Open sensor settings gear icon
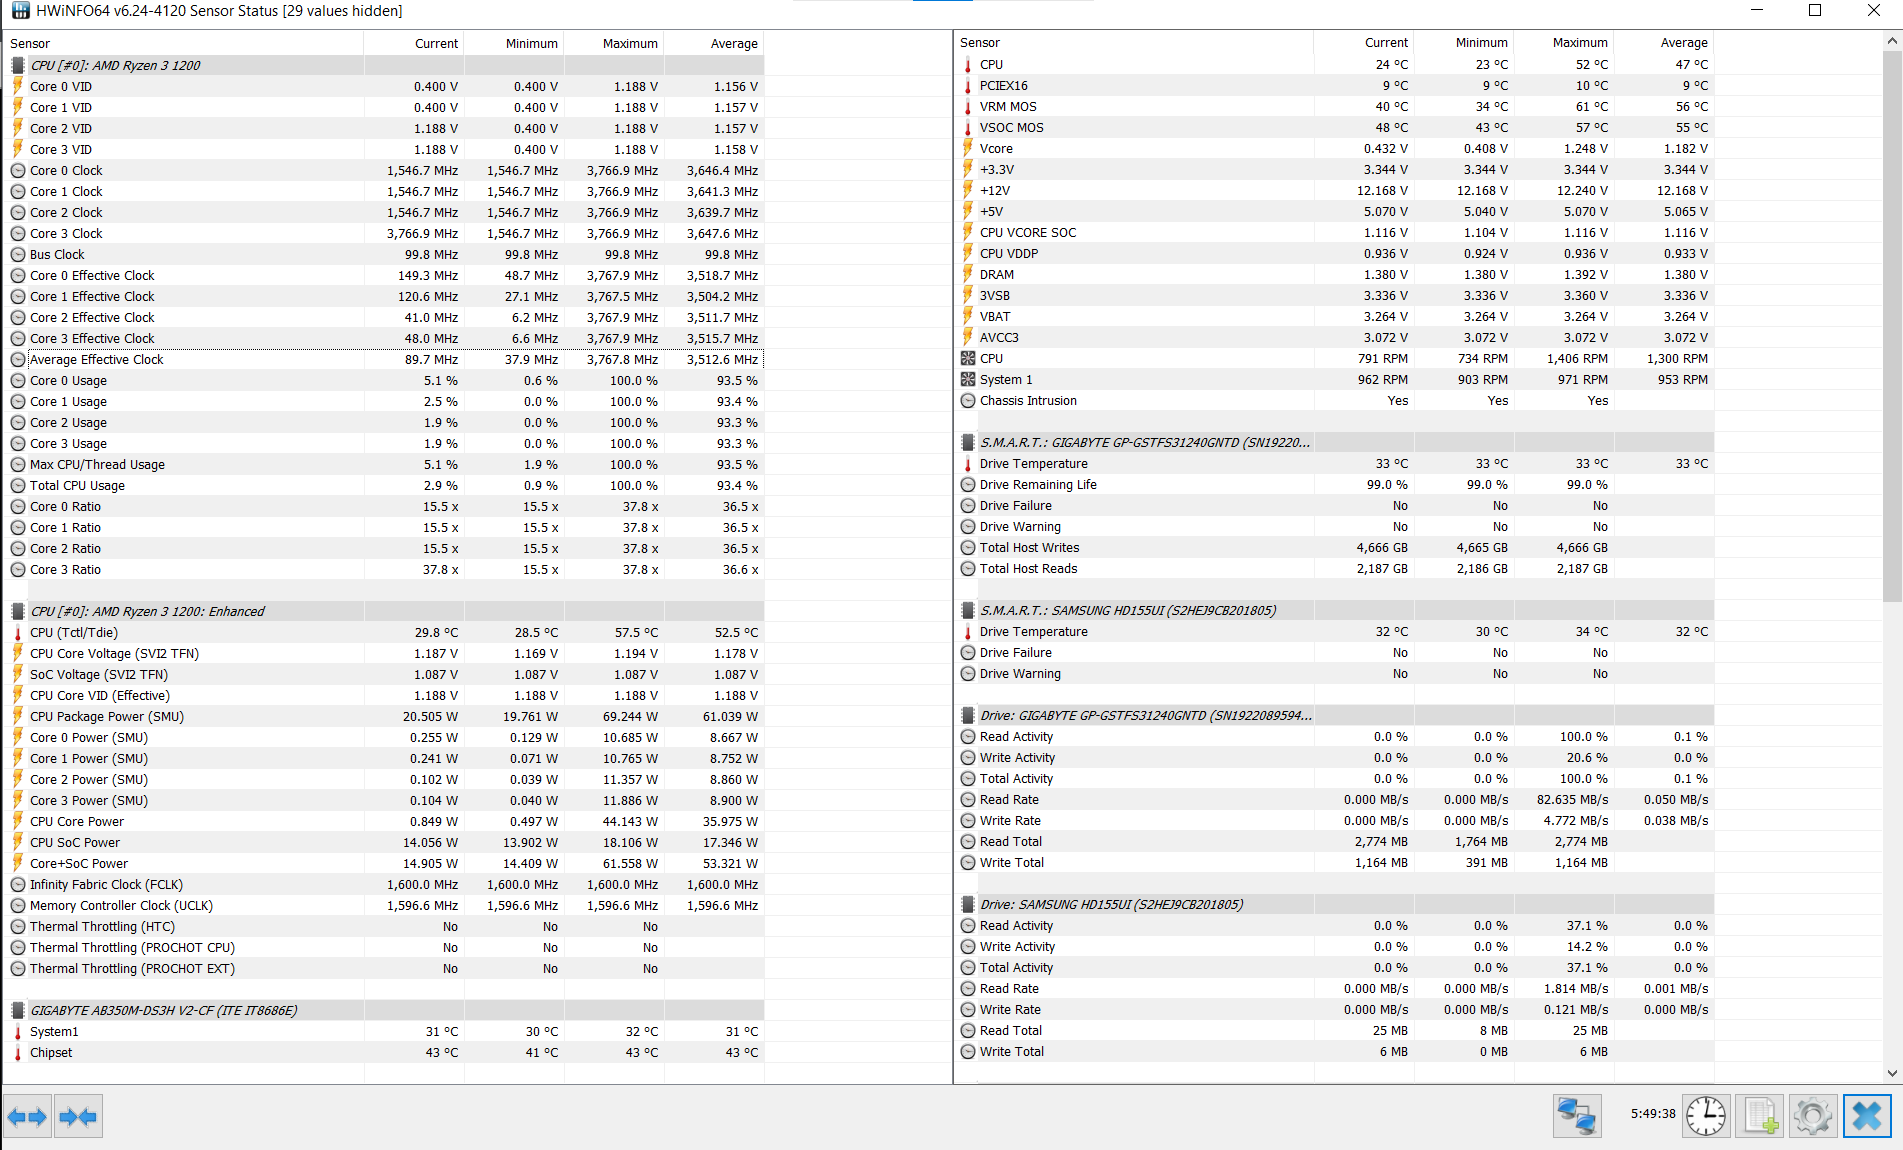Viewport: 1903px width, 1150px height. pos(1812,1116)
